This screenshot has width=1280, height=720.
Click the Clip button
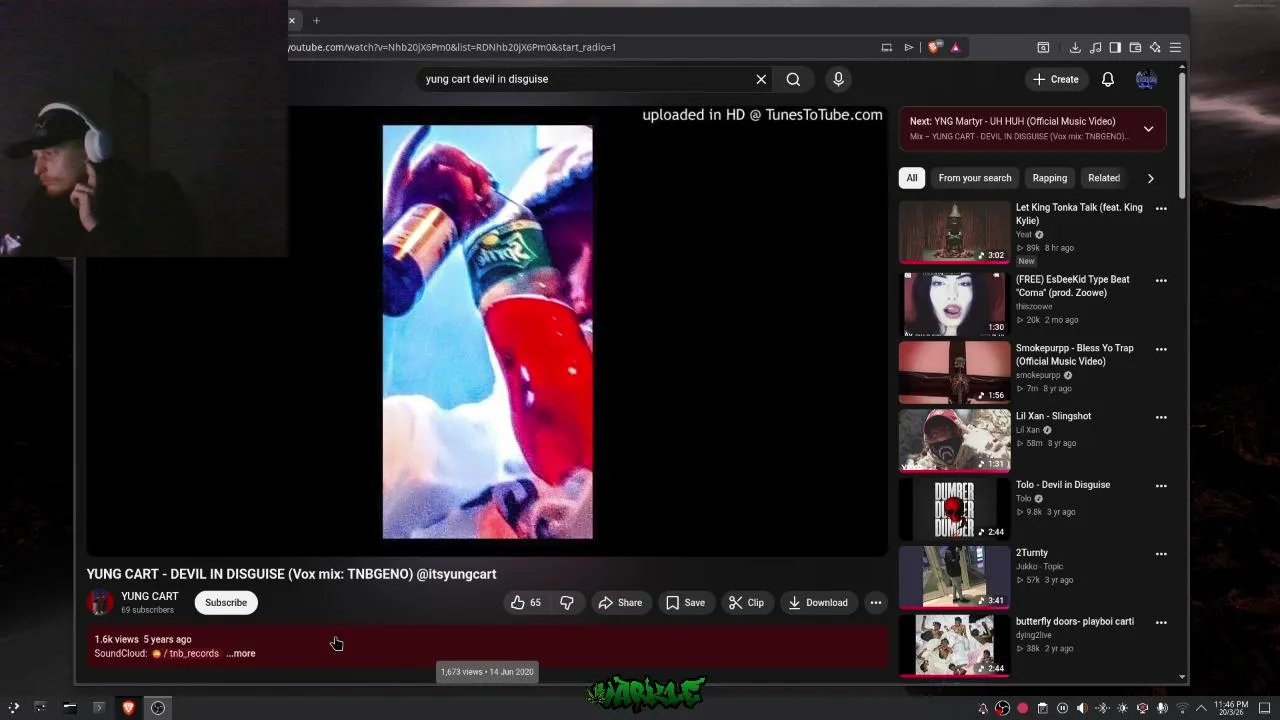click(746, 602)
